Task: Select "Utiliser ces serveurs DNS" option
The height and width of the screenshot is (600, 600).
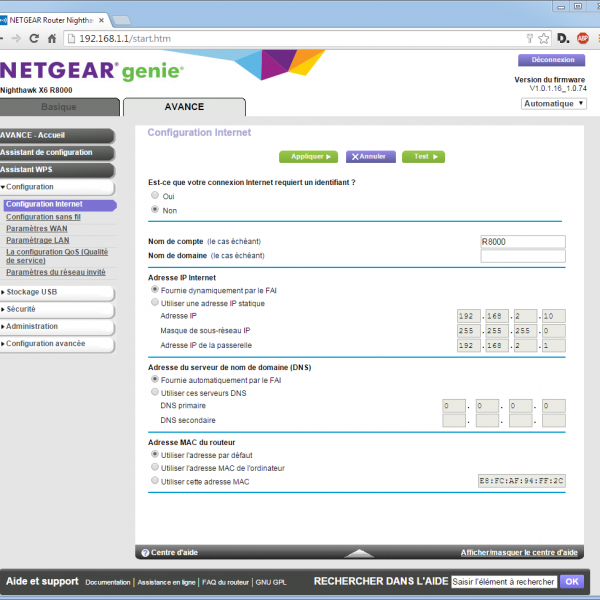Action: [x=154, y=393]
